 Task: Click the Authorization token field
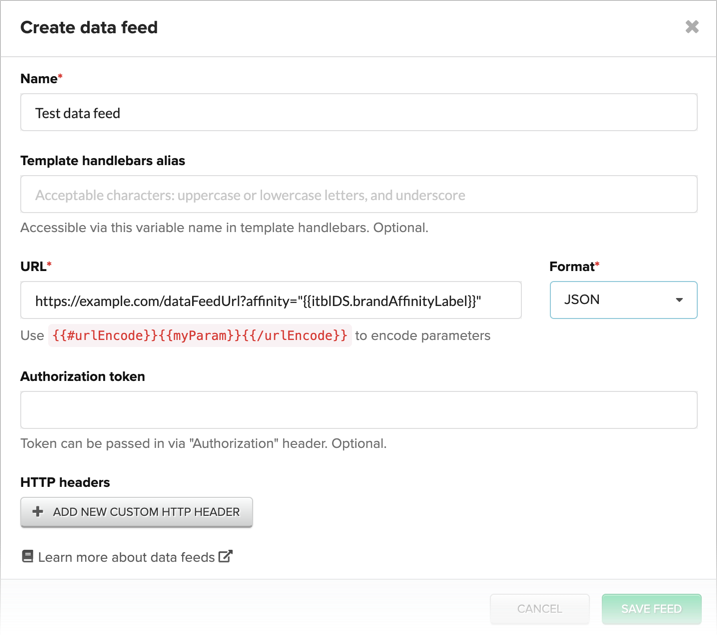tap(358, 410)
